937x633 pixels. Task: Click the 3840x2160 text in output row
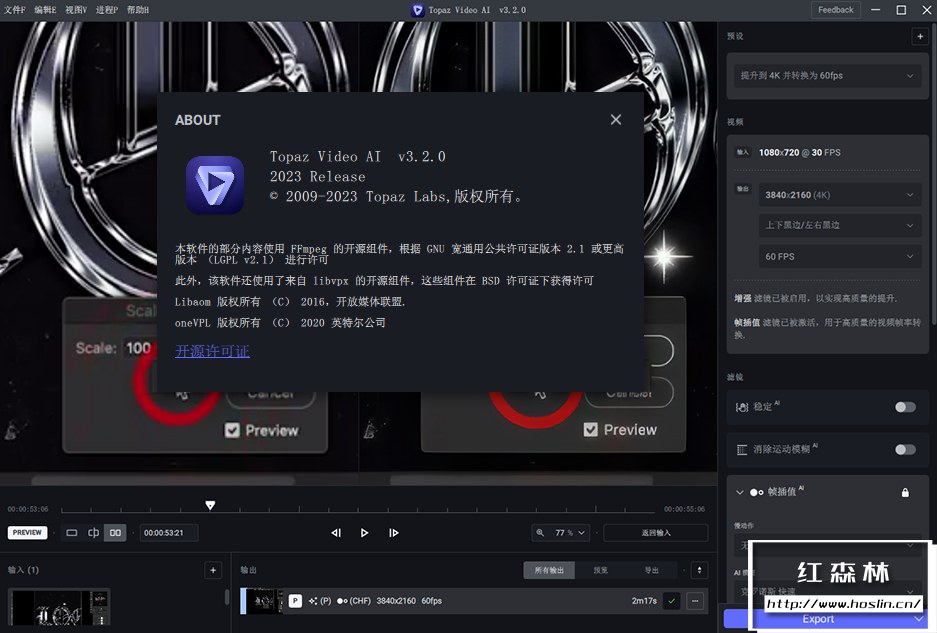point(396,601)
